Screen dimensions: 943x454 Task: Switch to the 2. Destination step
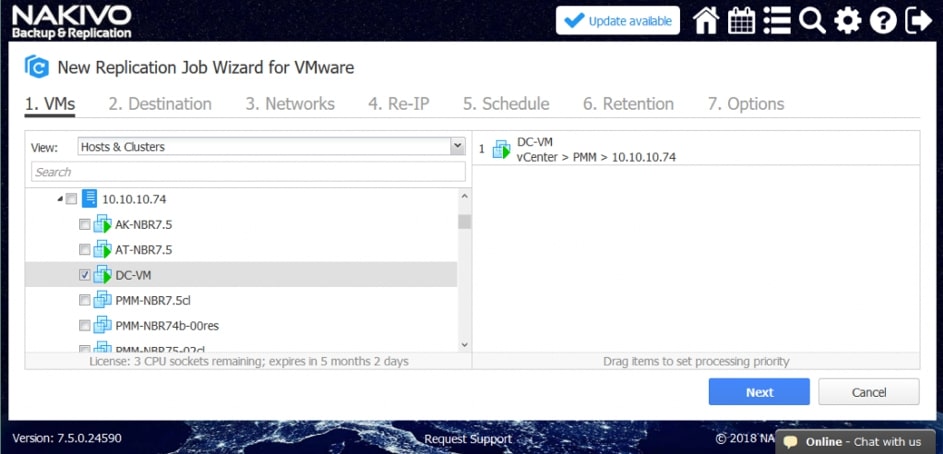160,104
